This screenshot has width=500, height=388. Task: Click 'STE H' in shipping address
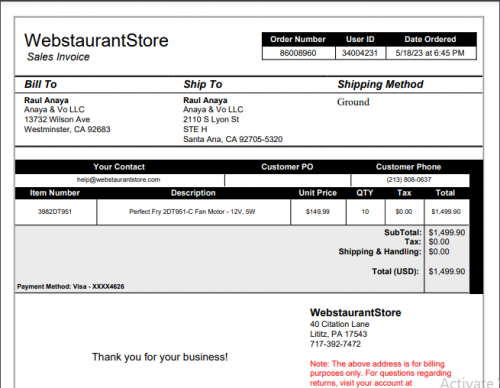point(195,129)
